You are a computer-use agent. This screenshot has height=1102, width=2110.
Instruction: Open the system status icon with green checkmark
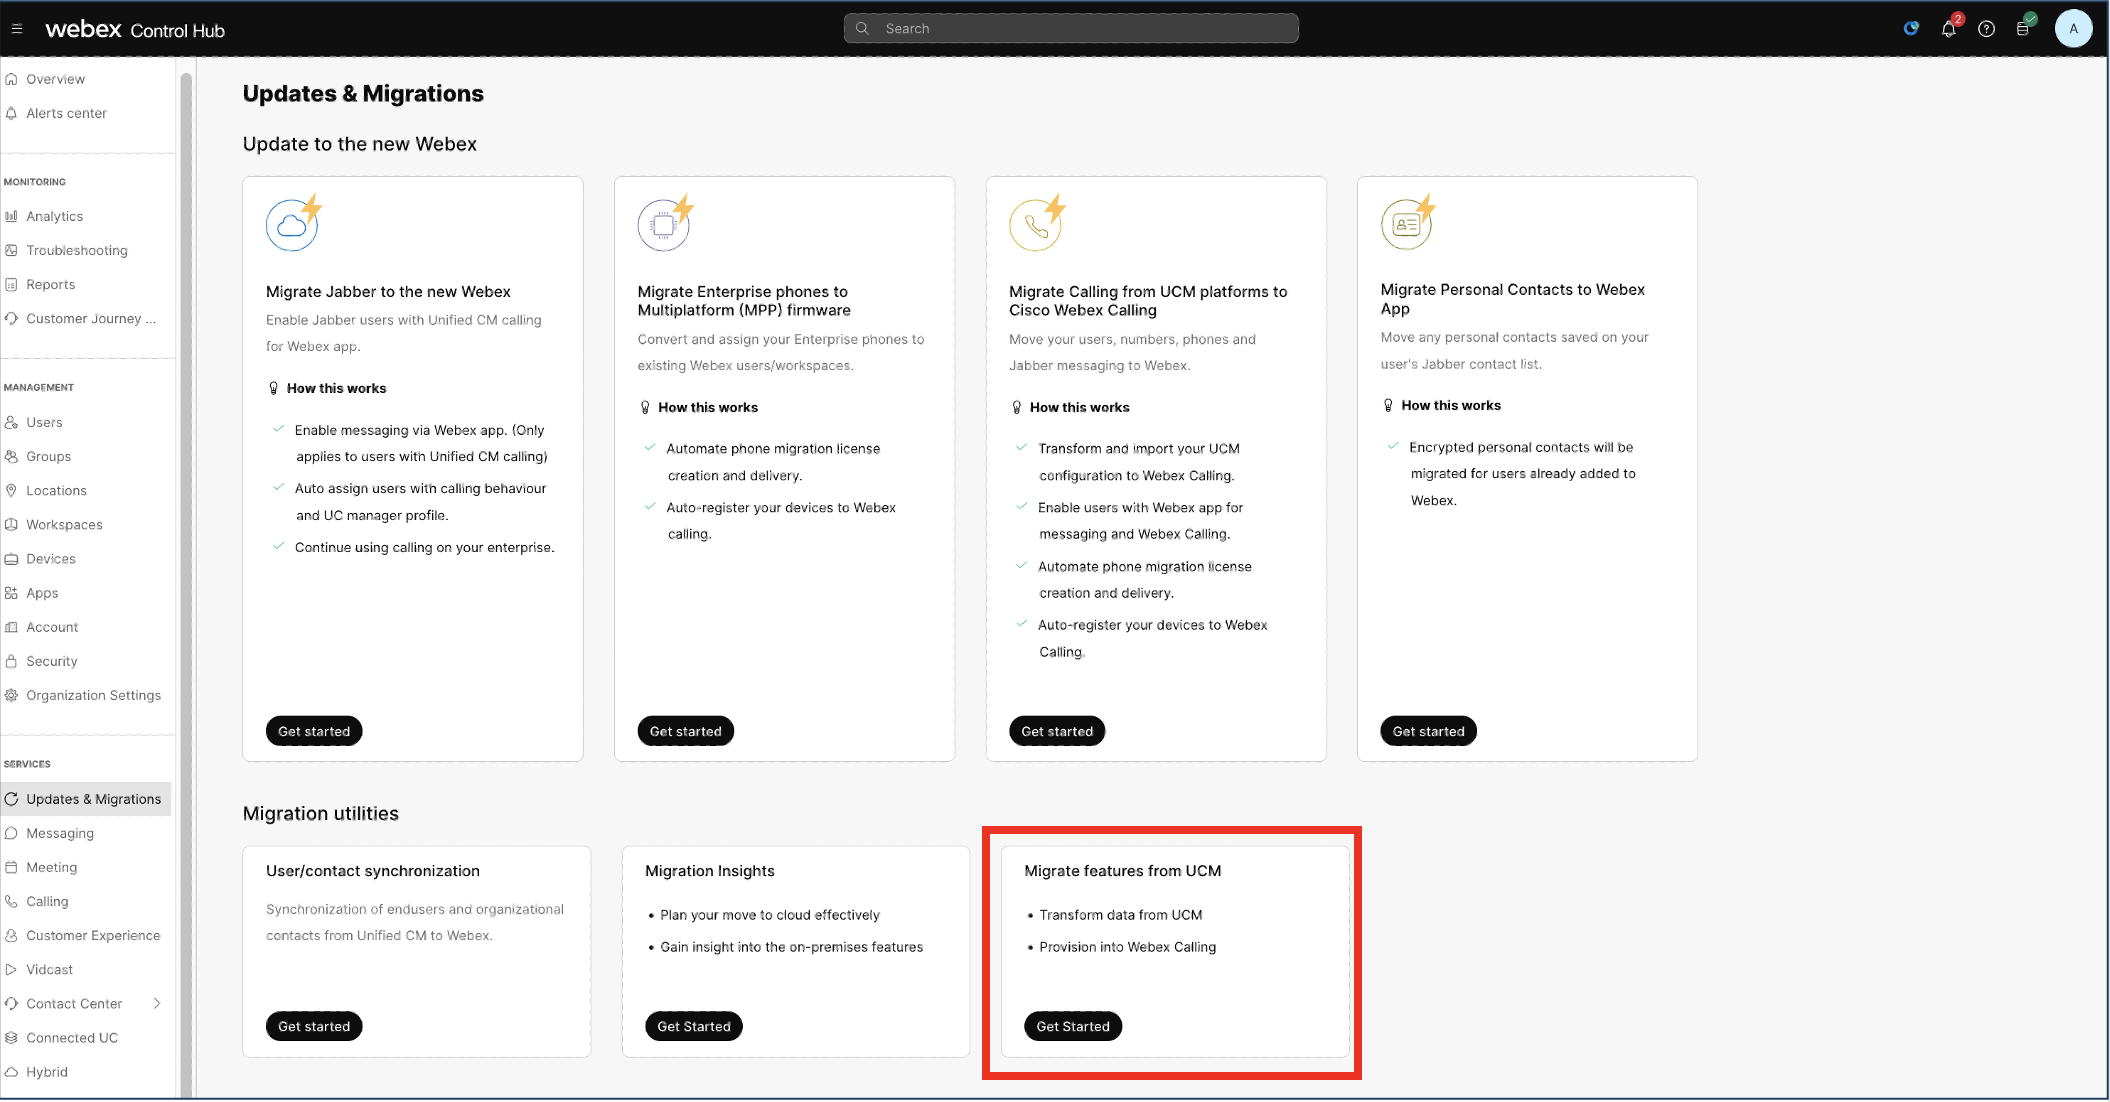coord(2024,28)
